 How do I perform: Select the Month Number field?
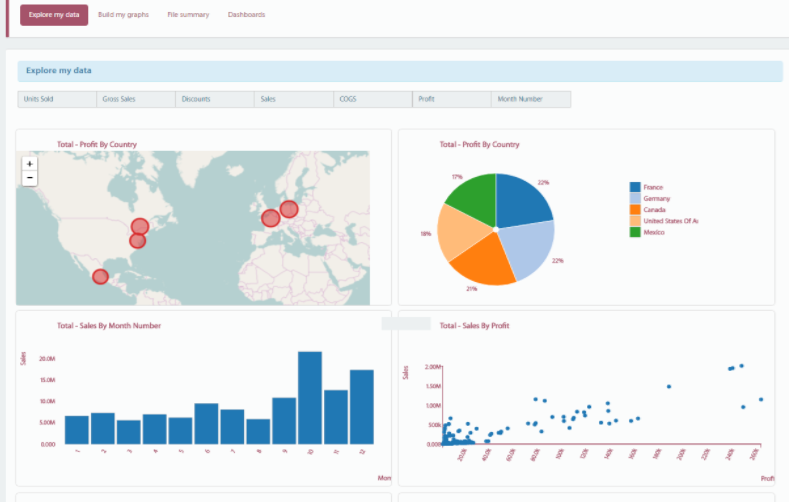(x=531, y=99)
